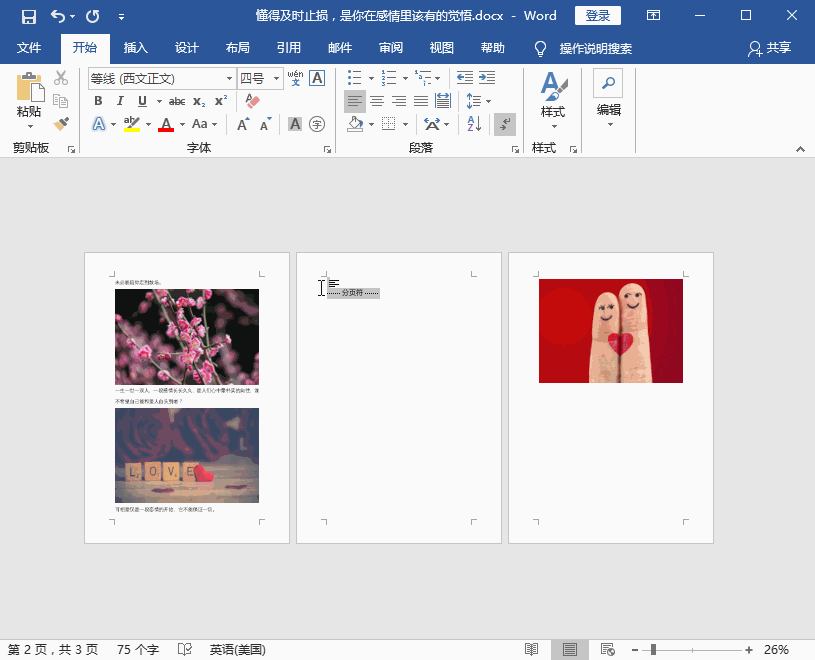Expand the bullets list dropdown arrow
Screen dimensions: 815x660
point(371,78)
